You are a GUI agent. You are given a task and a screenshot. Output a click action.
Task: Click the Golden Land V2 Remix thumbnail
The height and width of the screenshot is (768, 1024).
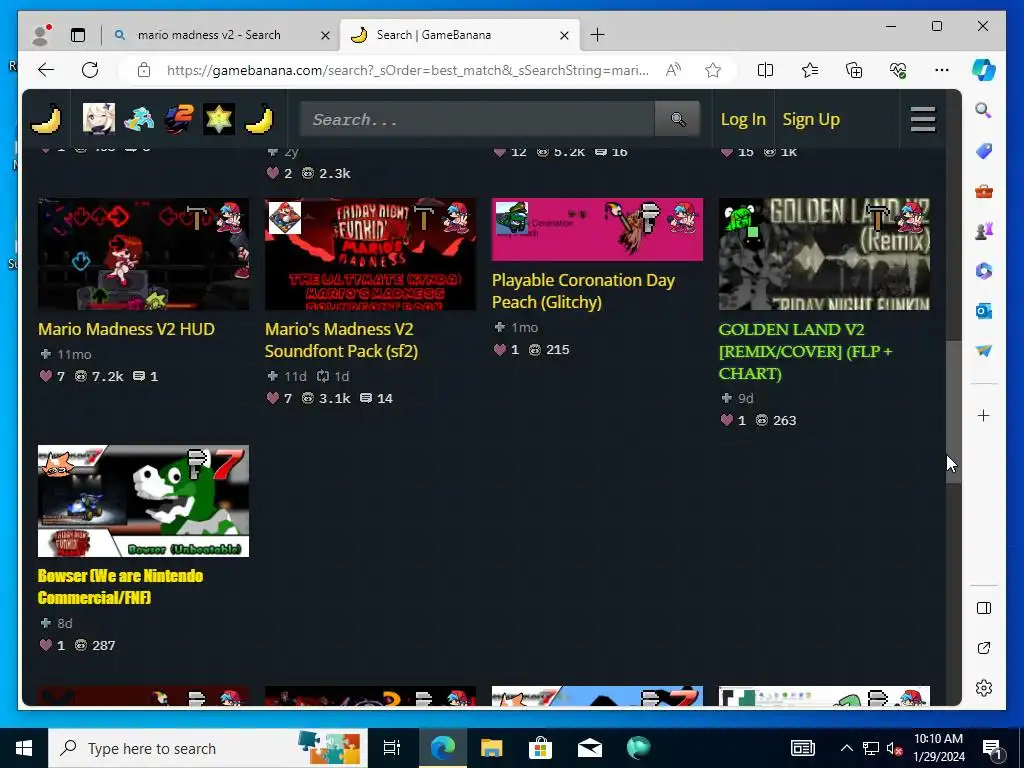click(x=824, y=254)
